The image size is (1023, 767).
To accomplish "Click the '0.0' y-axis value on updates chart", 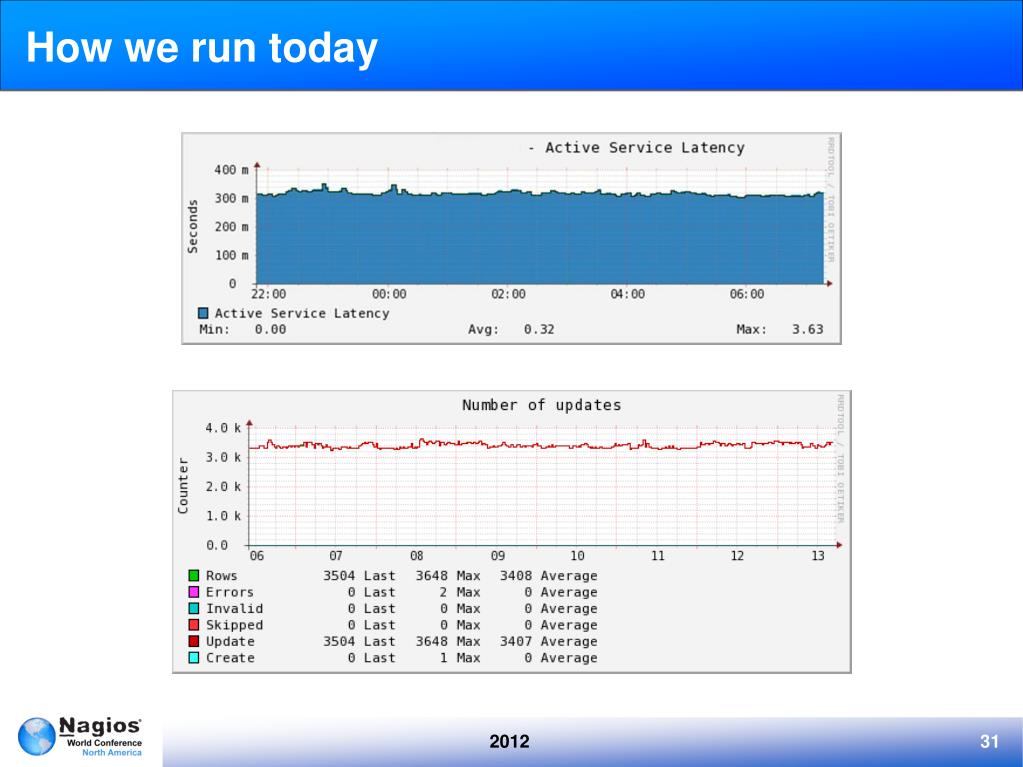I will (x=217, y=545).
